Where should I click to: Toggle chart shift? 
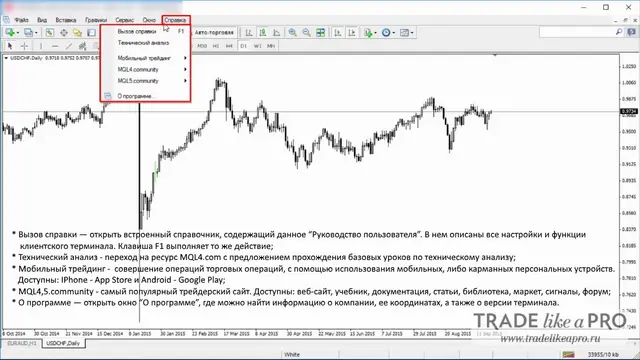351,33
